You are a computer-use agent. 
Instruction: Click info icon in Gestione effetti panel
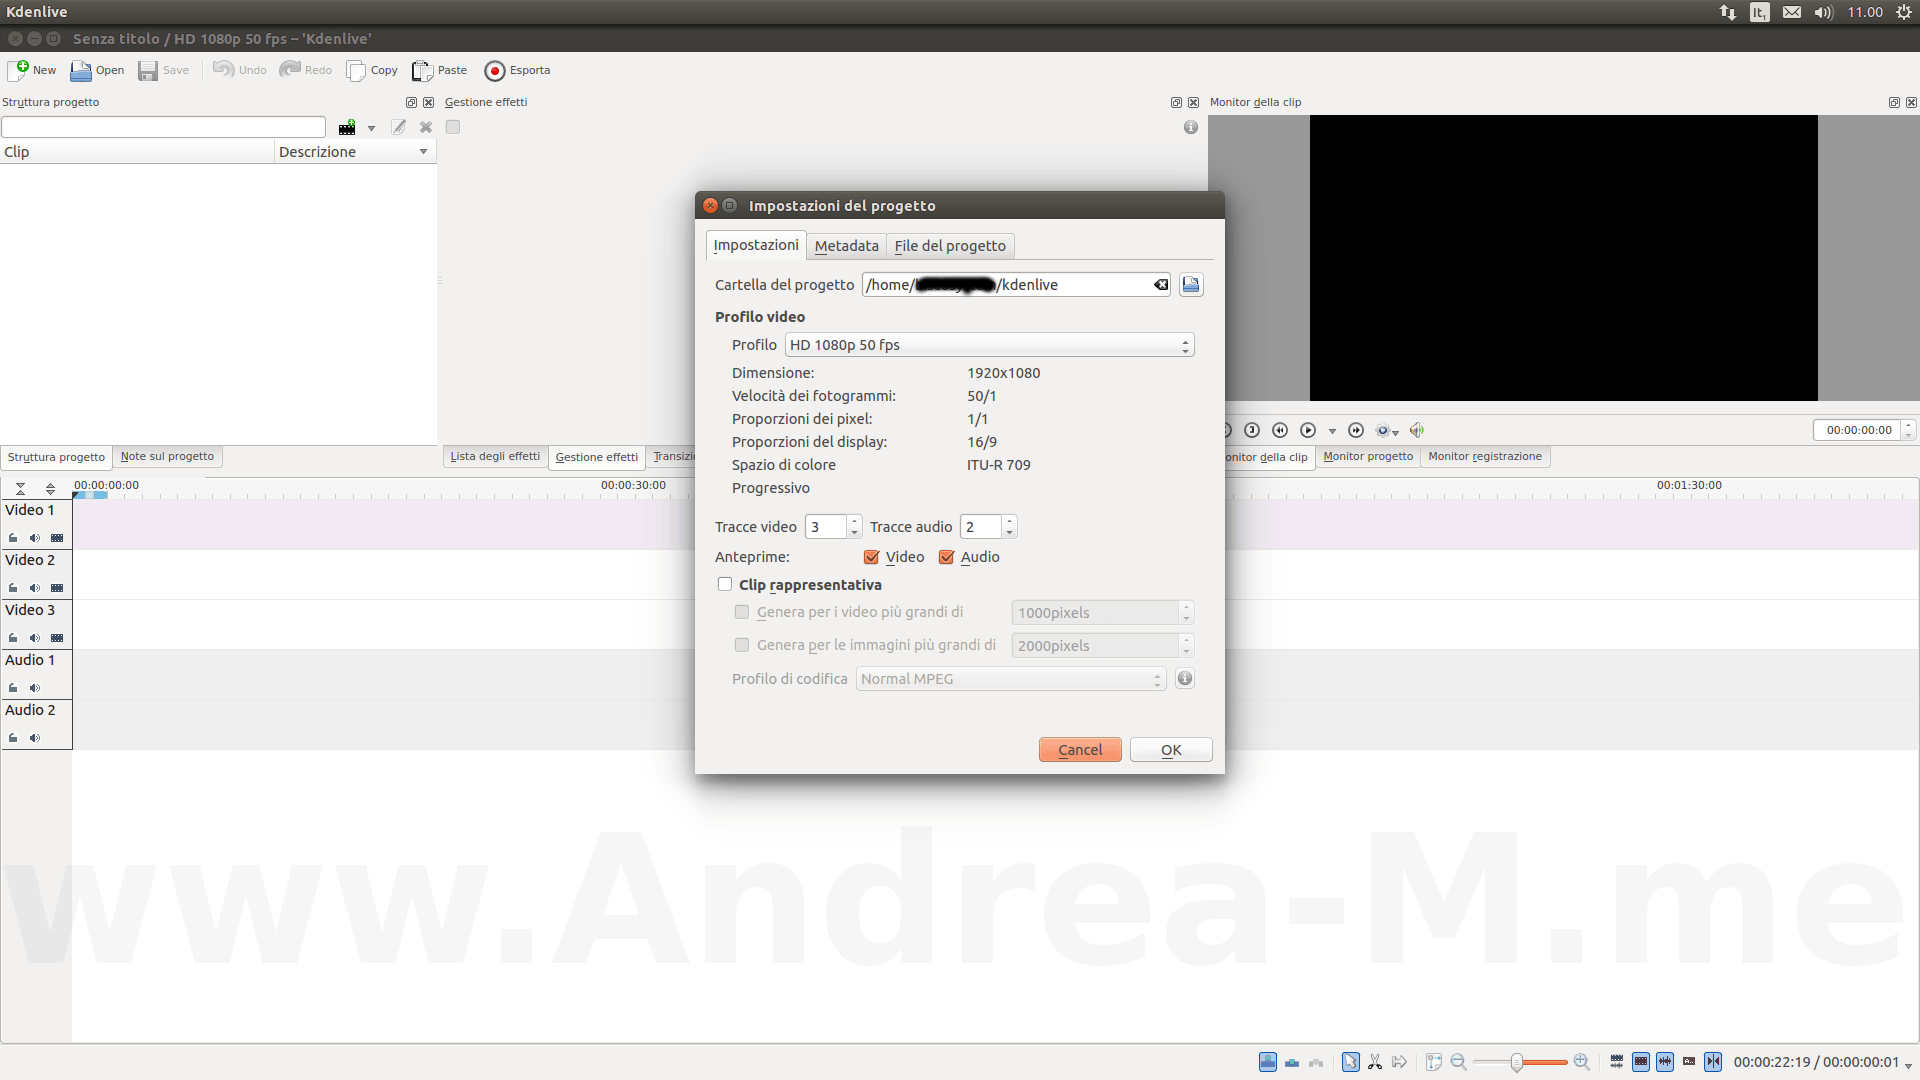[1190, 127]
